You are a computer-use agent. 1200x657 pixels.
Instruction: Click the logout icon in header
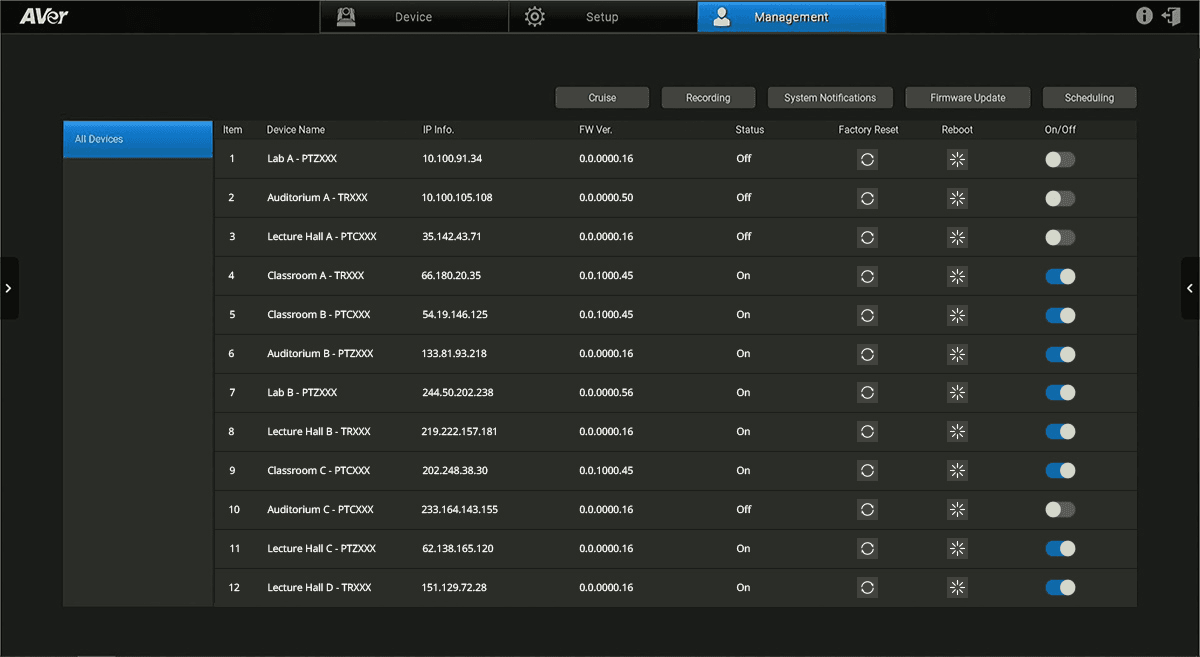click(1171, 16)
